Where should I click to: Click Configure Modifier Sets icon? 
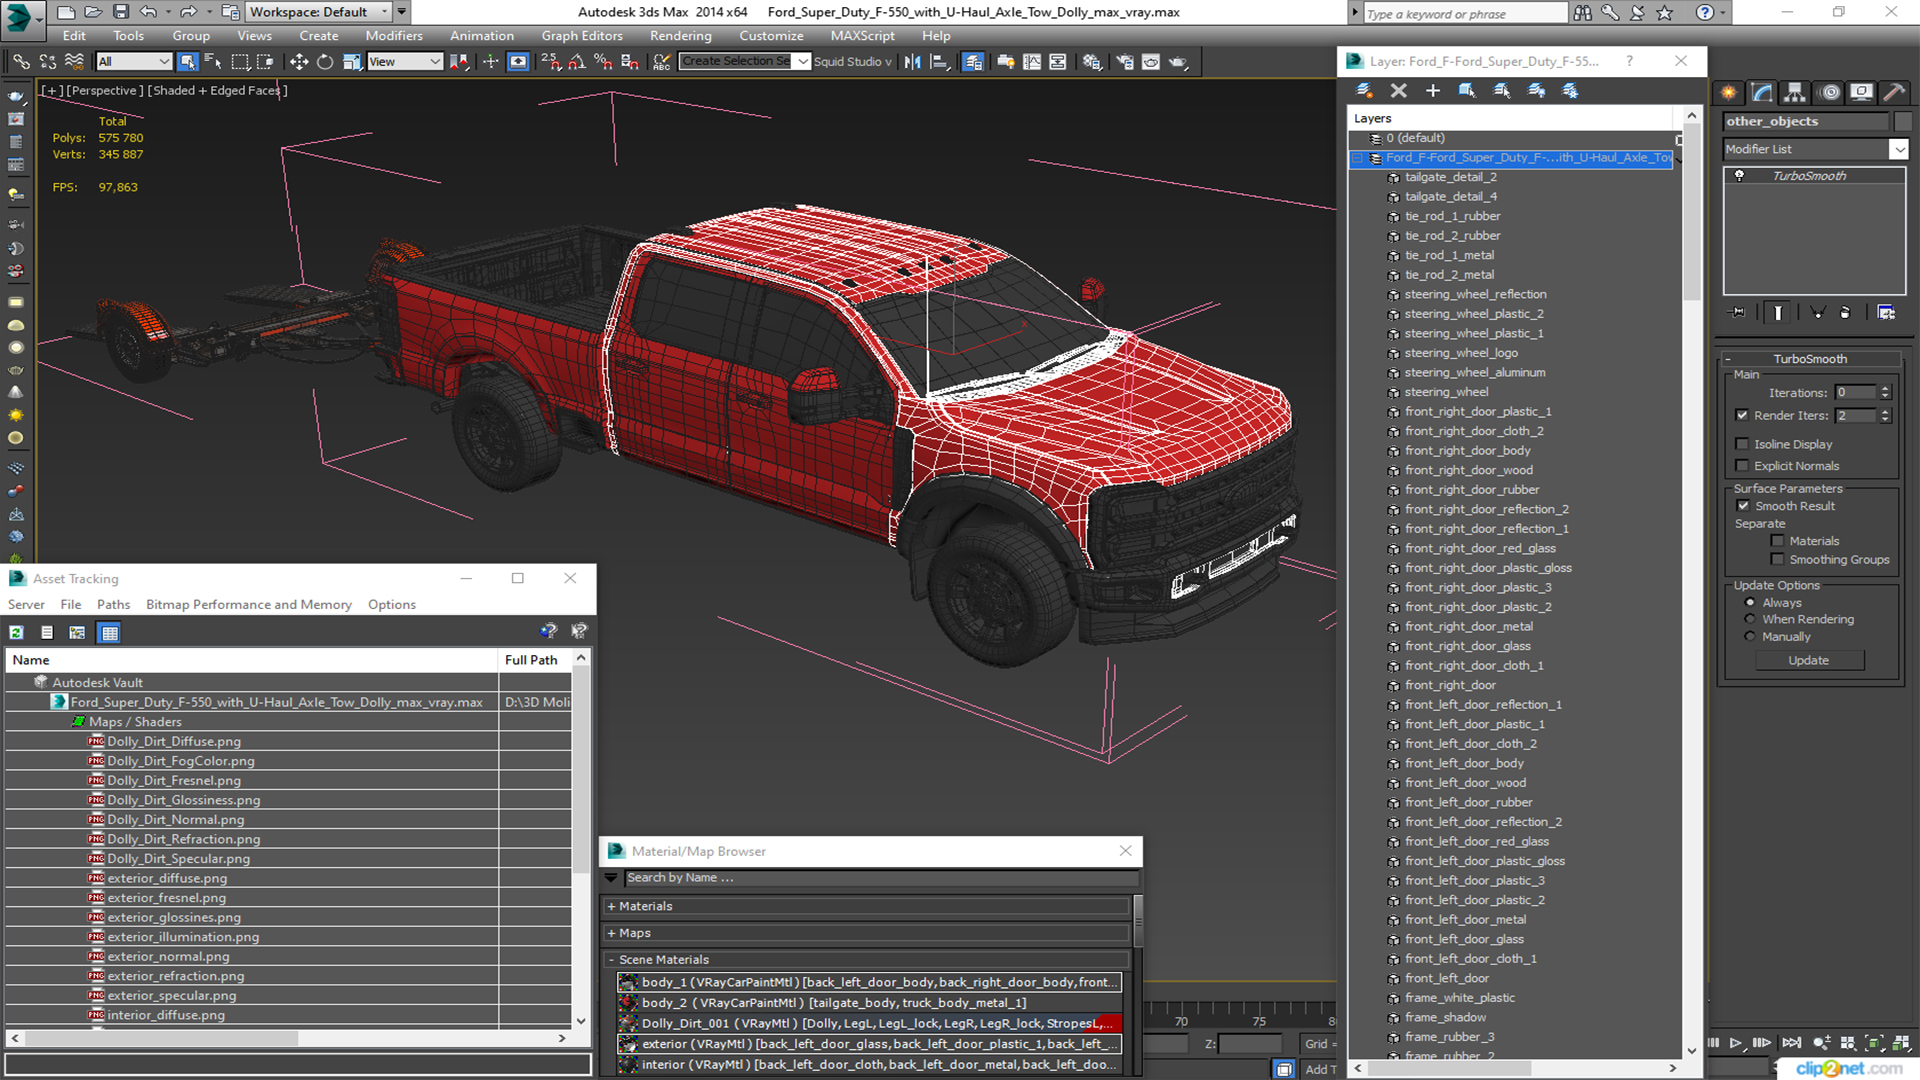1886,313
